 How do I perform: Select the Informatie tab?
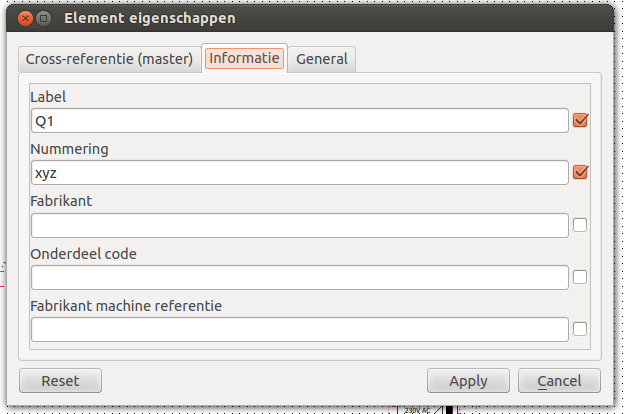point(244,58)
